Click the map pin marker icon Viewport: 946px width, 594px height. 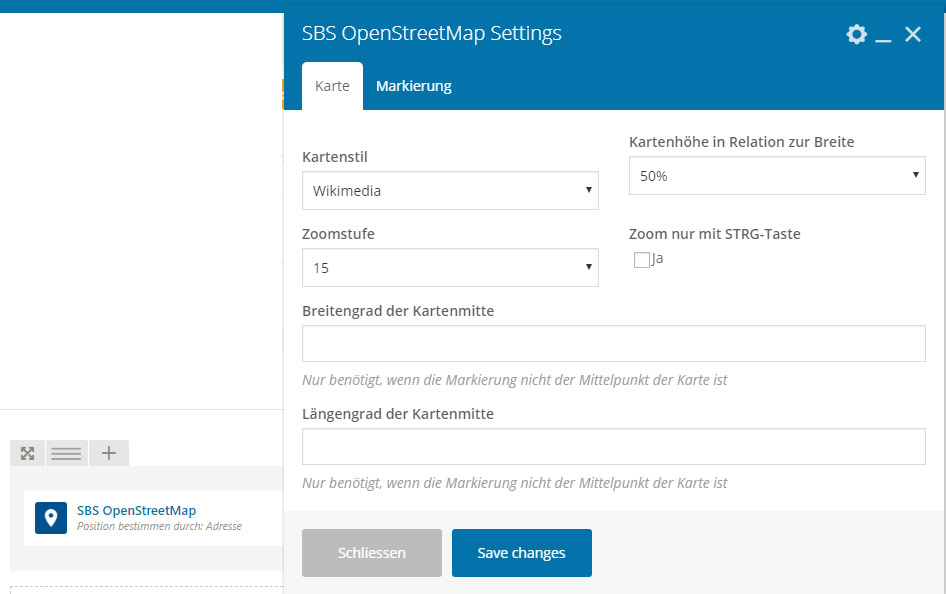click(51, 518)
